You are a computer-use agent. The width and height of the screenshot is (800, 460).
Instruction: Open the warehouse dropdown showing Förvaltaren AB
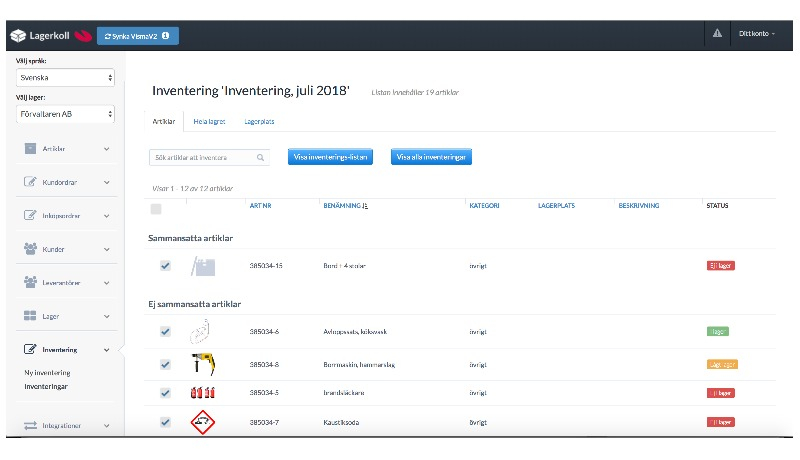(x=65, y=114)
